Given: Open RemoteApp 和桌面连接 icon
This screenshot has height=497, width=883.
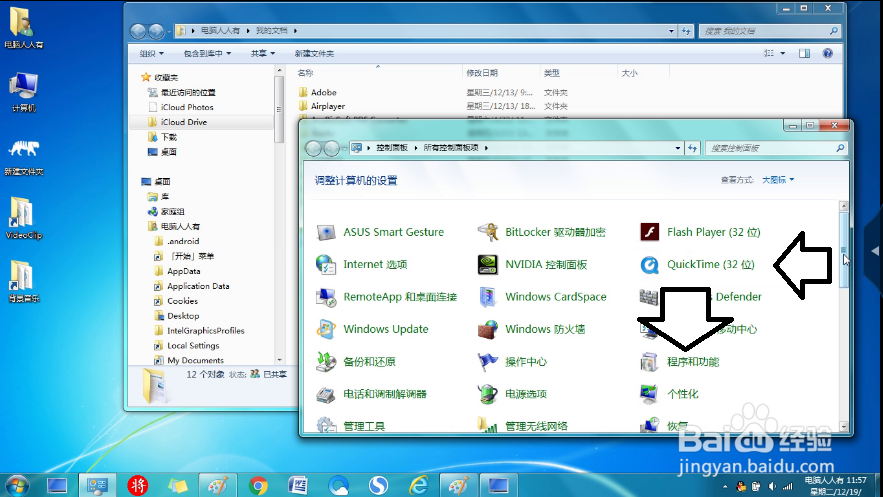Looking at the screenshot, I should 326,297.
